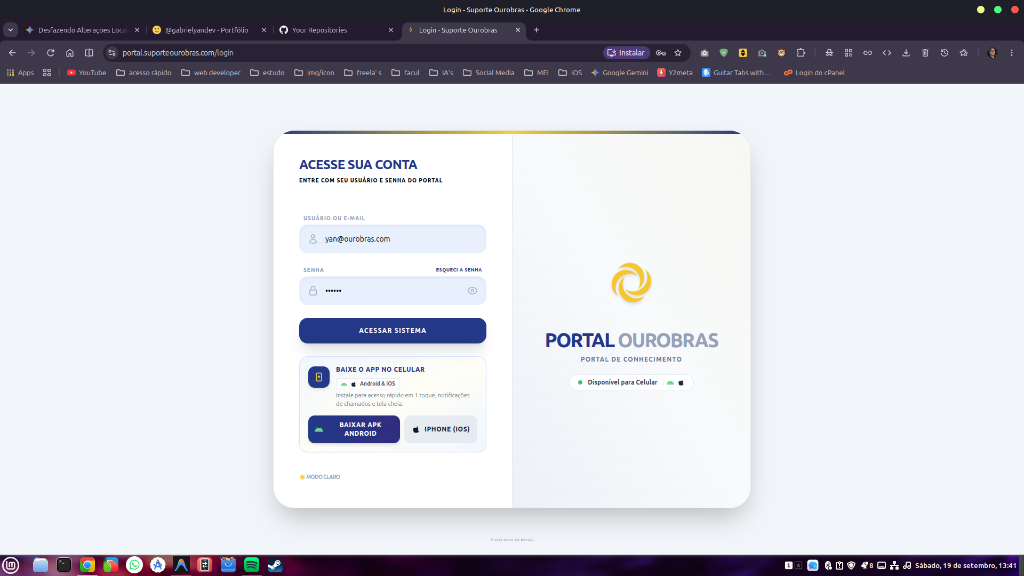1024x576 pixels.
Task: Open the Downloads icon in toolbar
Action: click(x=906, y=53)
